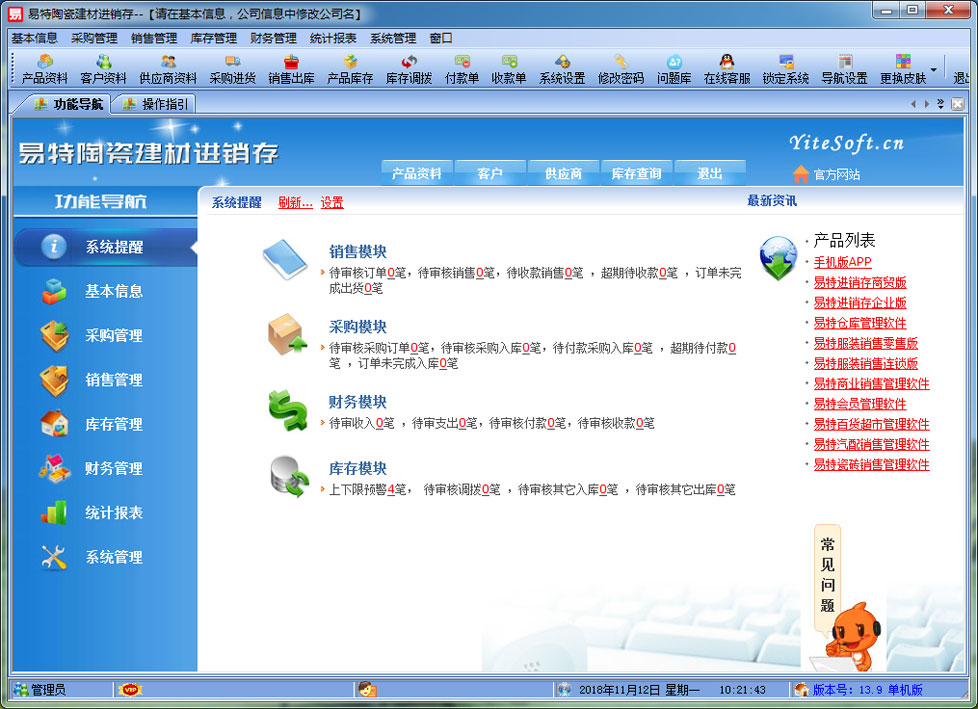
Task: Open 产品资料 toolbar icon
Action: click(45, 69)
